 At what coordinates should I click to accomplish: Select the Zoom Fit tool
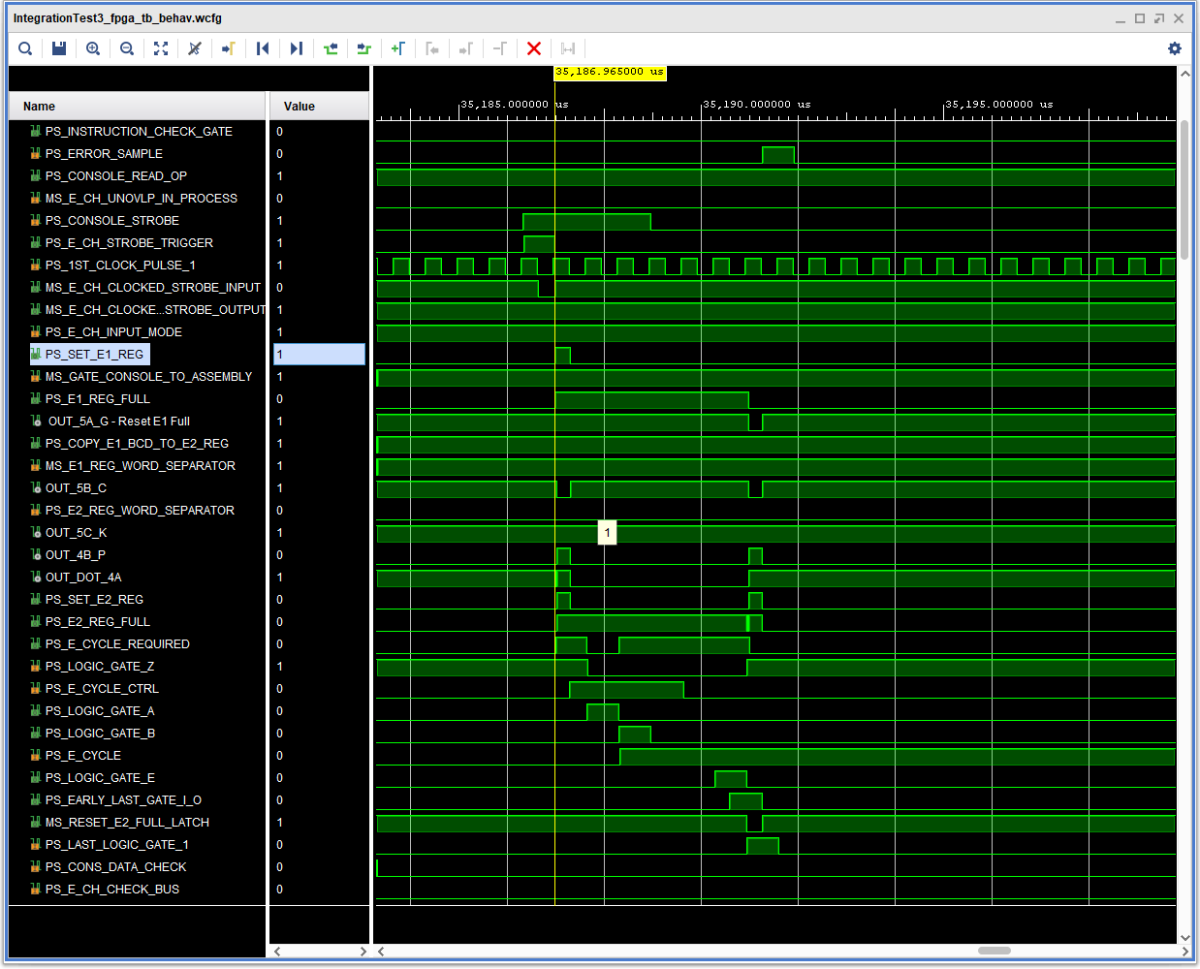(160, 48)
